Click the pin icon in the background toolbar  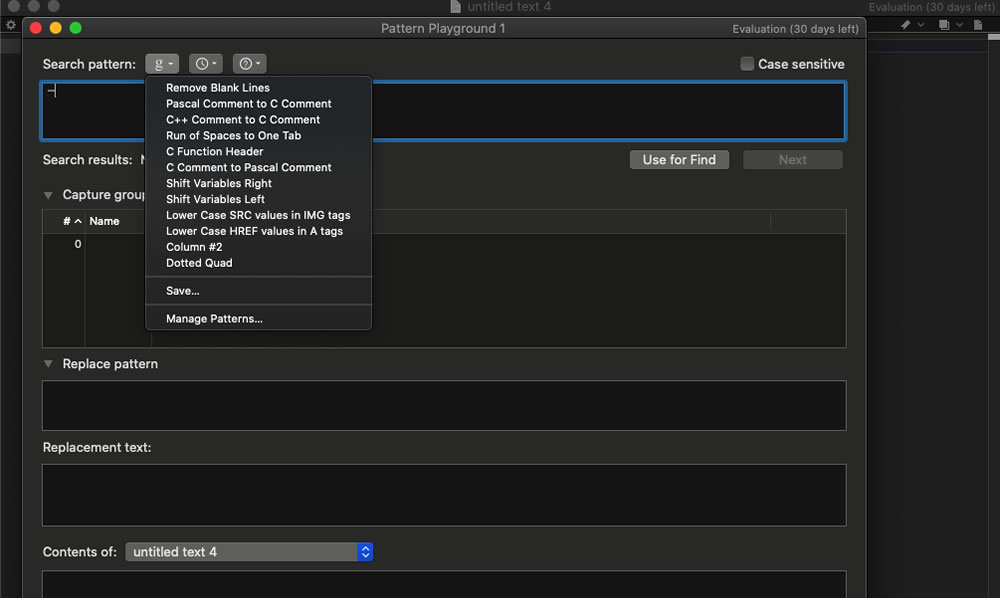(906, 25)
